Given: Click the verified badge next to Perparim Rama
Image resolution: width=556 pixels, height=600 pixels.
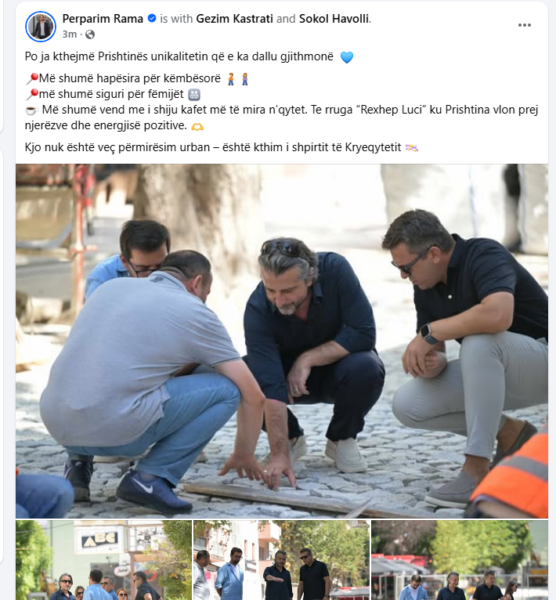Looking at the screenshot, I should [x=152, y=18].
